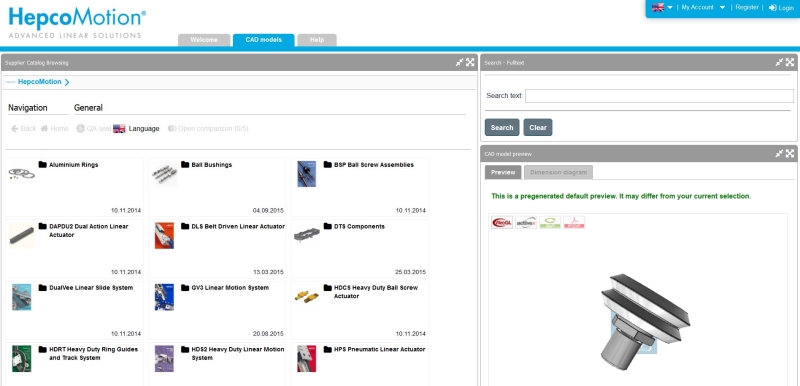
Task: Click the Ball Bushings thumbnail image
Action: [x=164, y=174]
